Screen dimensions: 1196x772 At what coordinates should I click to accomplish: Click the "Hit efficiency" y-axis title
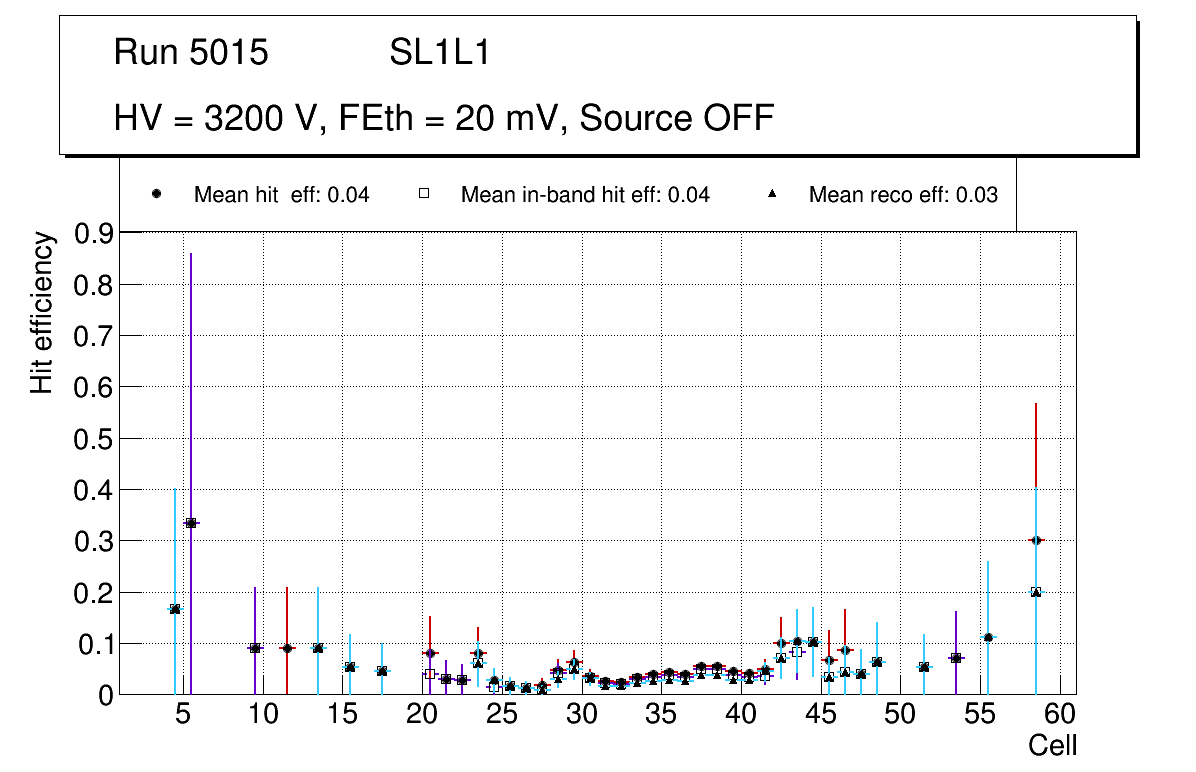41,313
